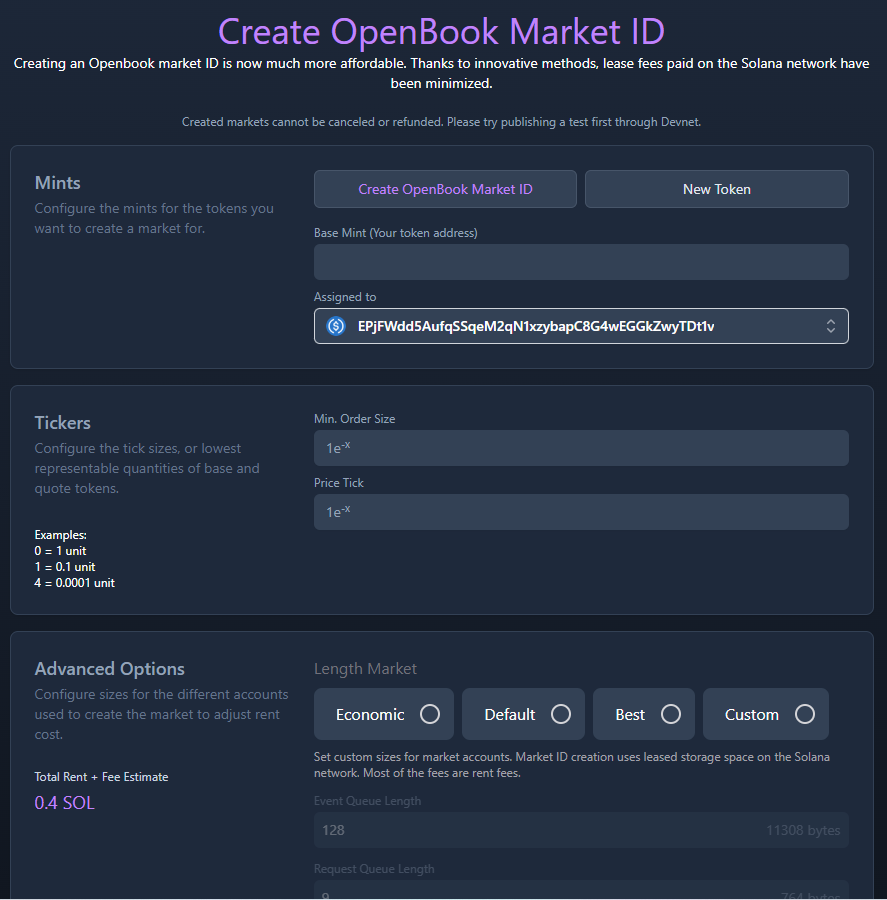Focus the Min. Order Size field
This screenshot has width=887, height=900.
coord(580,448)
